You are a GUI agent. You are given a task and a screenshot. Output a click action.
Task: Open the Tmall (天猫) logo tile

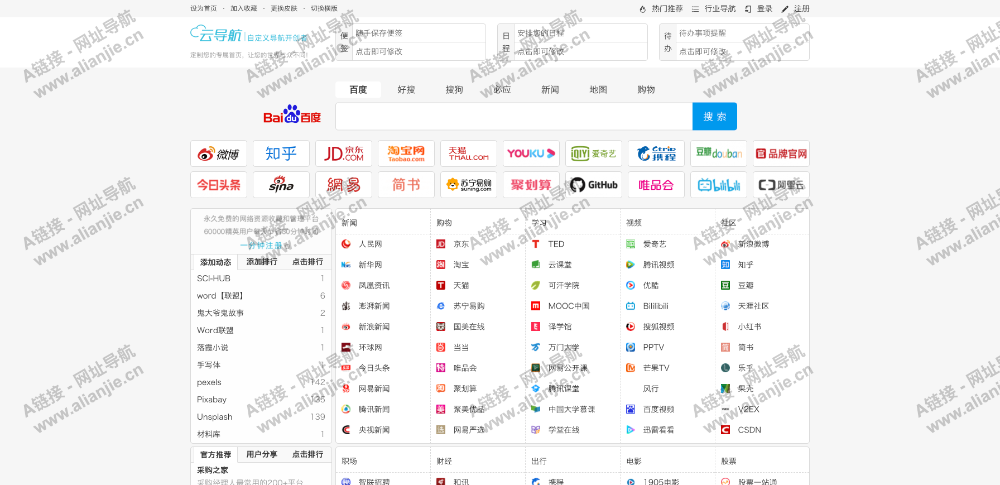pos(468,154)
